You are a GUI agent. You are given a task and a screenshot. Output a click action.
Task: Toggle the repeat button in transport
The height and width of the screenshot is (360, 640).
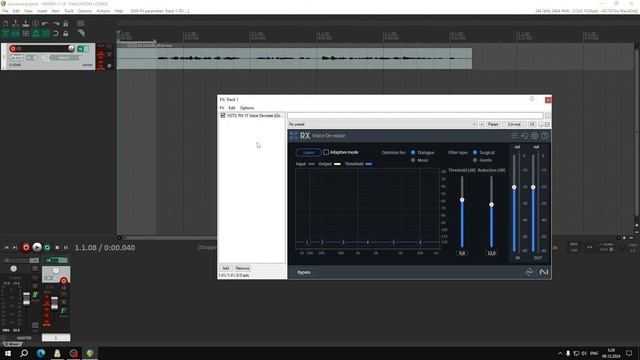[47, 247]
